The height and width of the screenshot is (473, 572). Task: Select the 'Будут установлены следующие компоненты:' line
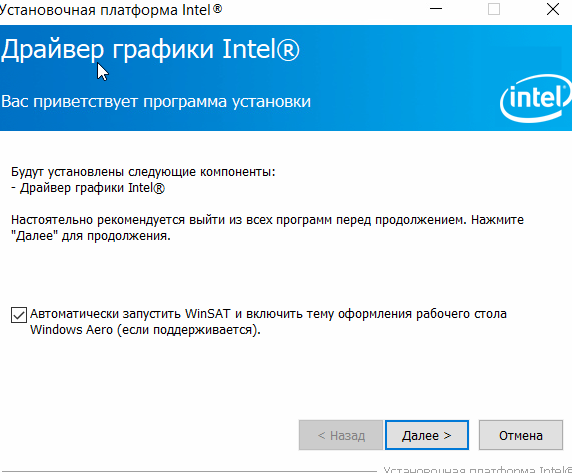coord(143,172)
